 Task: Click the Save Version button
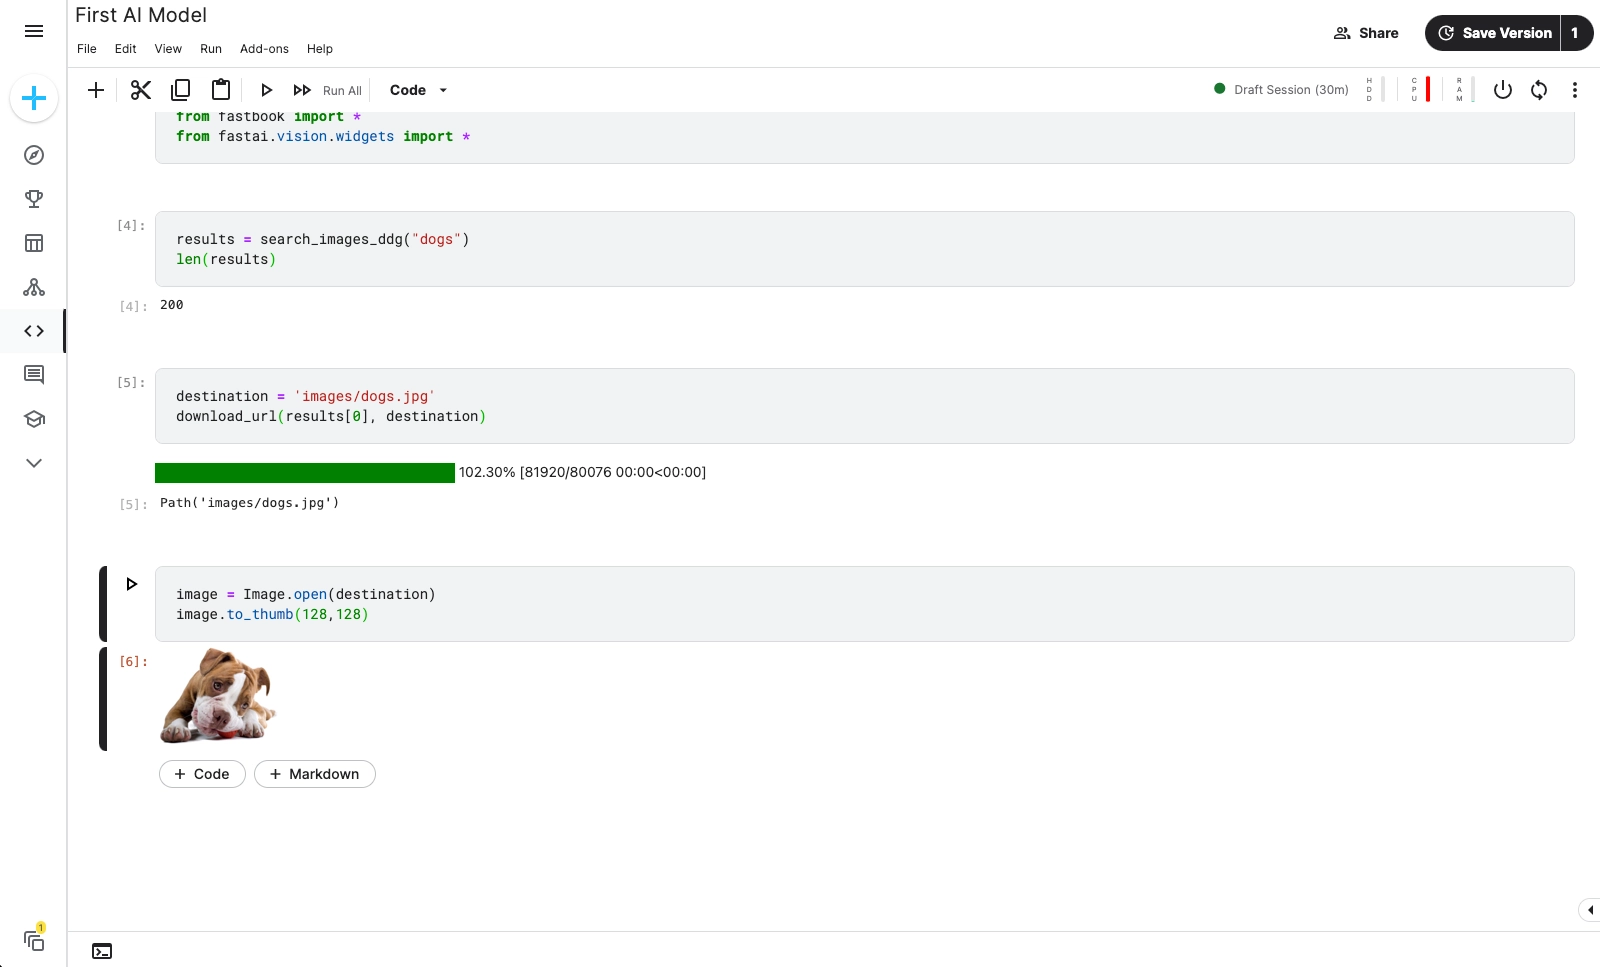coord(1494,32)
